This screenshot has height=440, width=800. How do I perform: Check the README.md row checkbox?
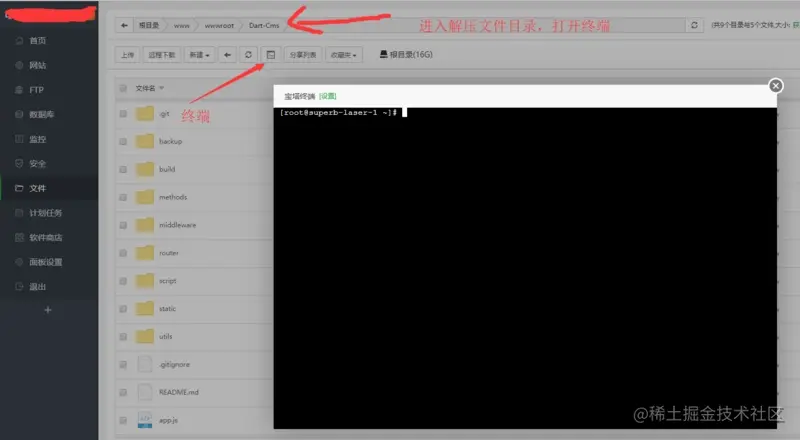123,392
